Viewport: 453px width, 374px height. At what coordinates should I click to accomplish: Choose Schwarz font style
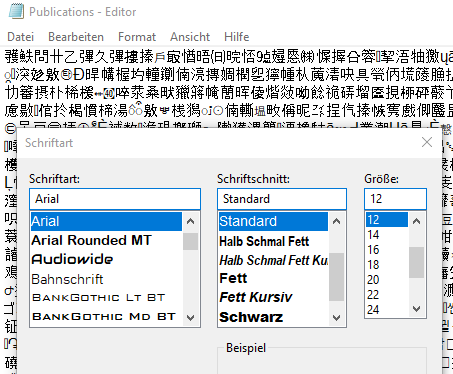(x=273, y=317)
